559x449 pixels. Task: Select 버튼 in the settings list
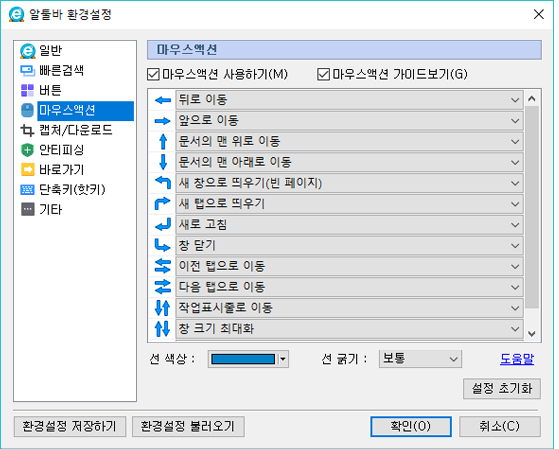coord(50,91)
